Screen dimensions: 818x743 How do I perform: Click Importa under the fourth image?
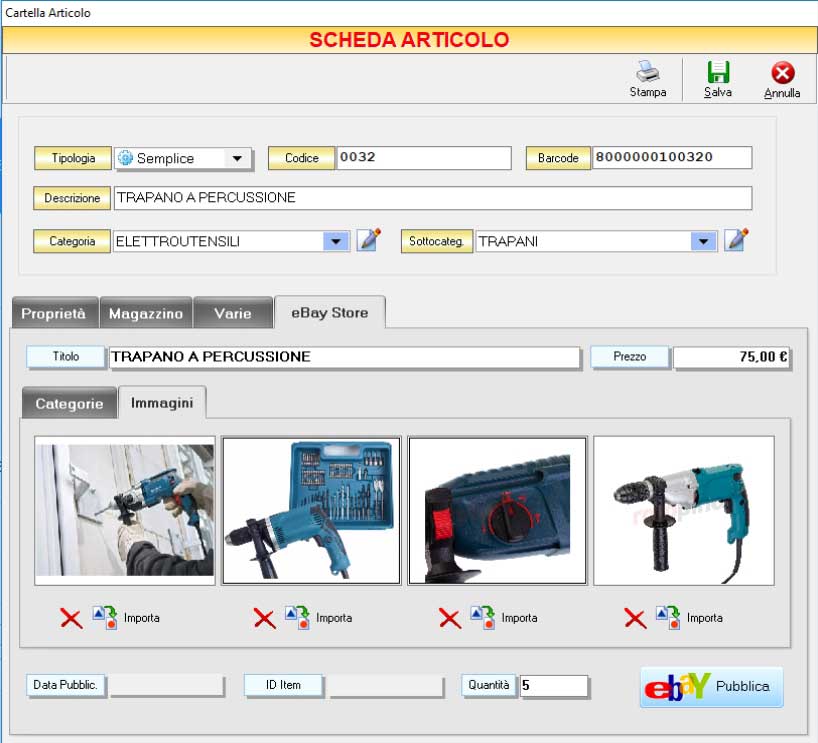(x=703, y=618)
